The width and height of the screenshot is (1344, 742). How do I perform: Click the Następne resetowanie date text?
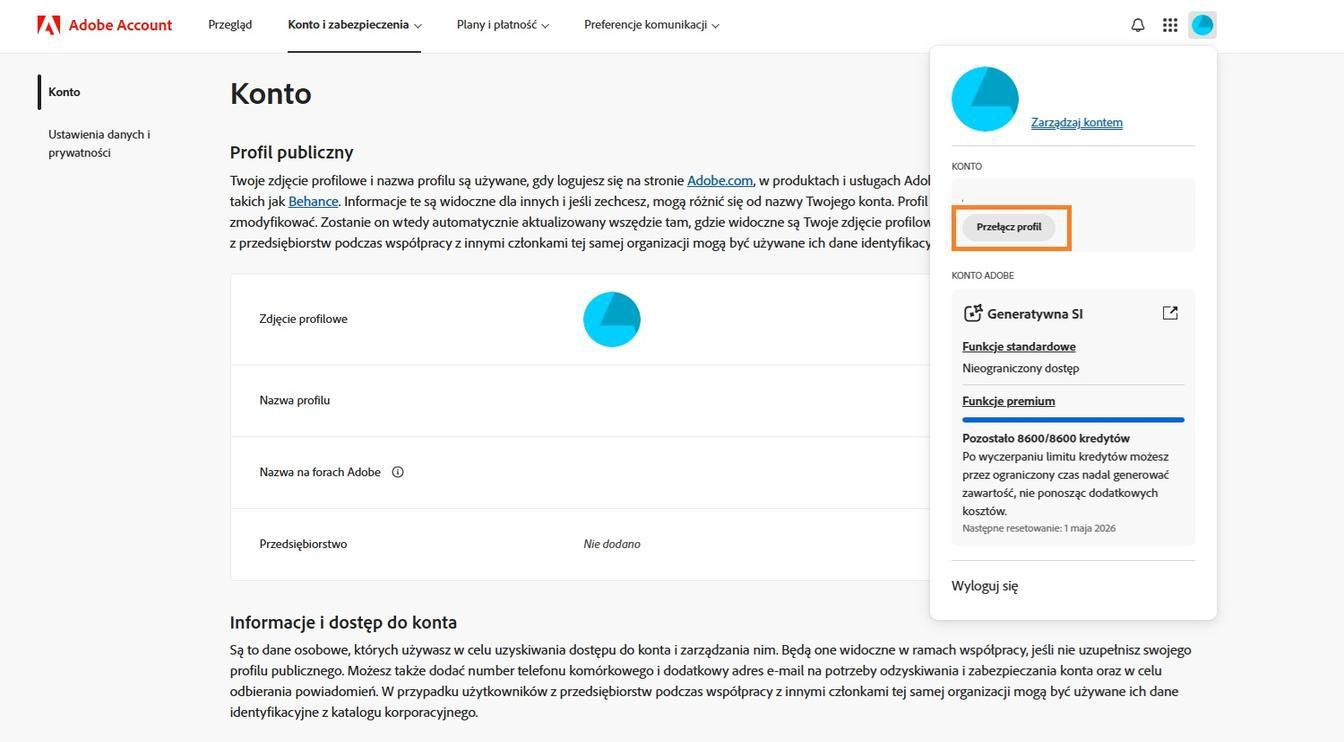pyautogui.click(x=1039, y=528)
